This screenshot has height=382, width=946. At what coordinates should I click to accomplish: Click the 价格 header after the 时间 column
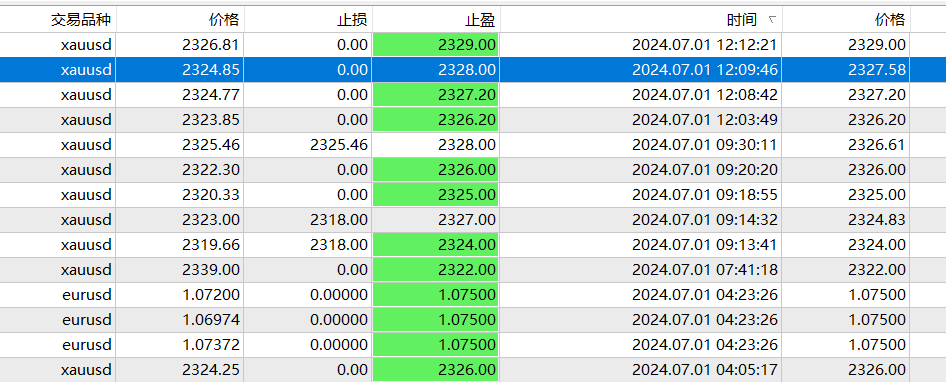pyautogui.click(x=890, y=20)
